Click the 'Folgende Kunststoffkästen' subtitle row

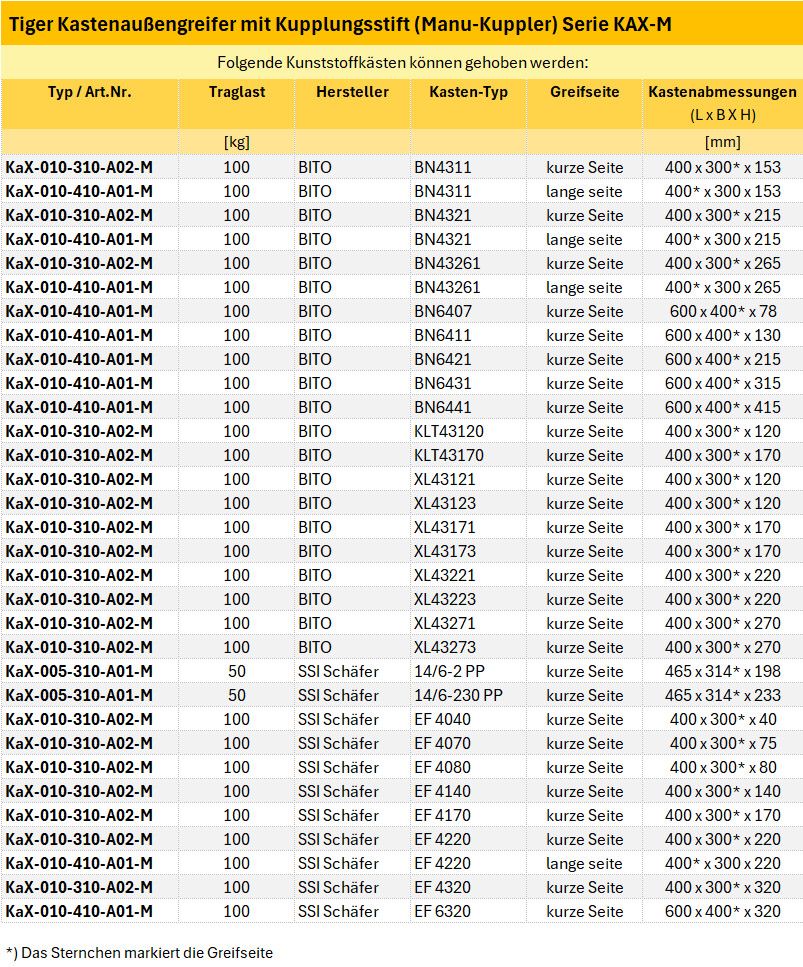coord(402,63)
